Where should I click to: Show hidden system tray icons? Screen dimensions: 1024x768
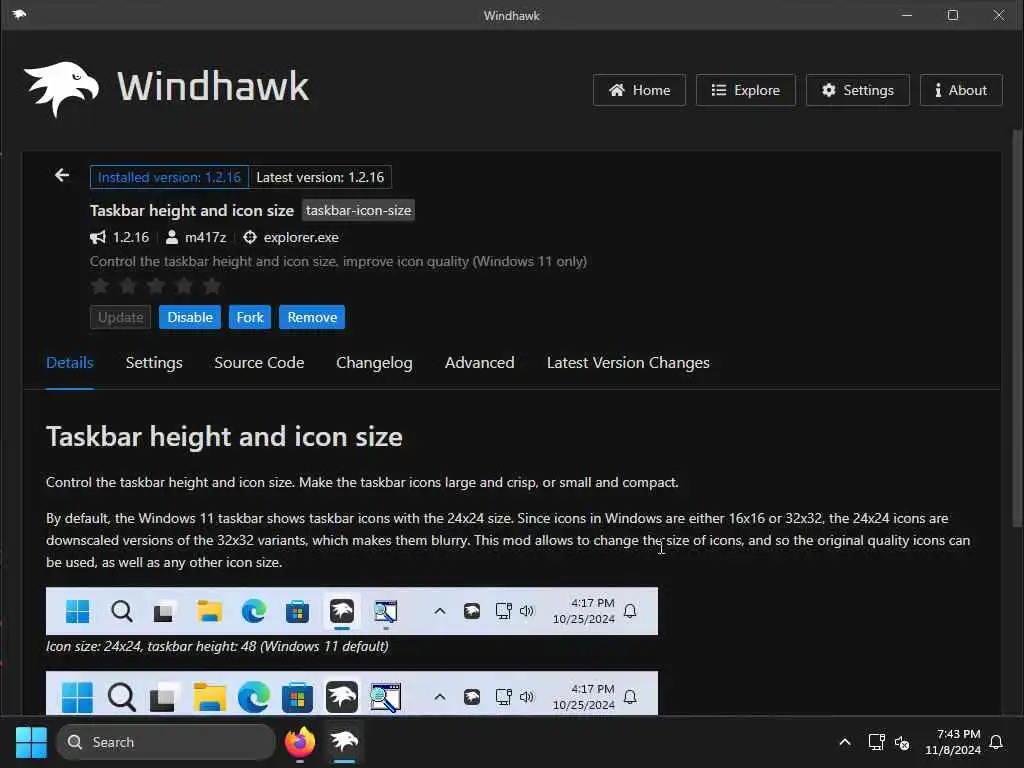(844, 742)
